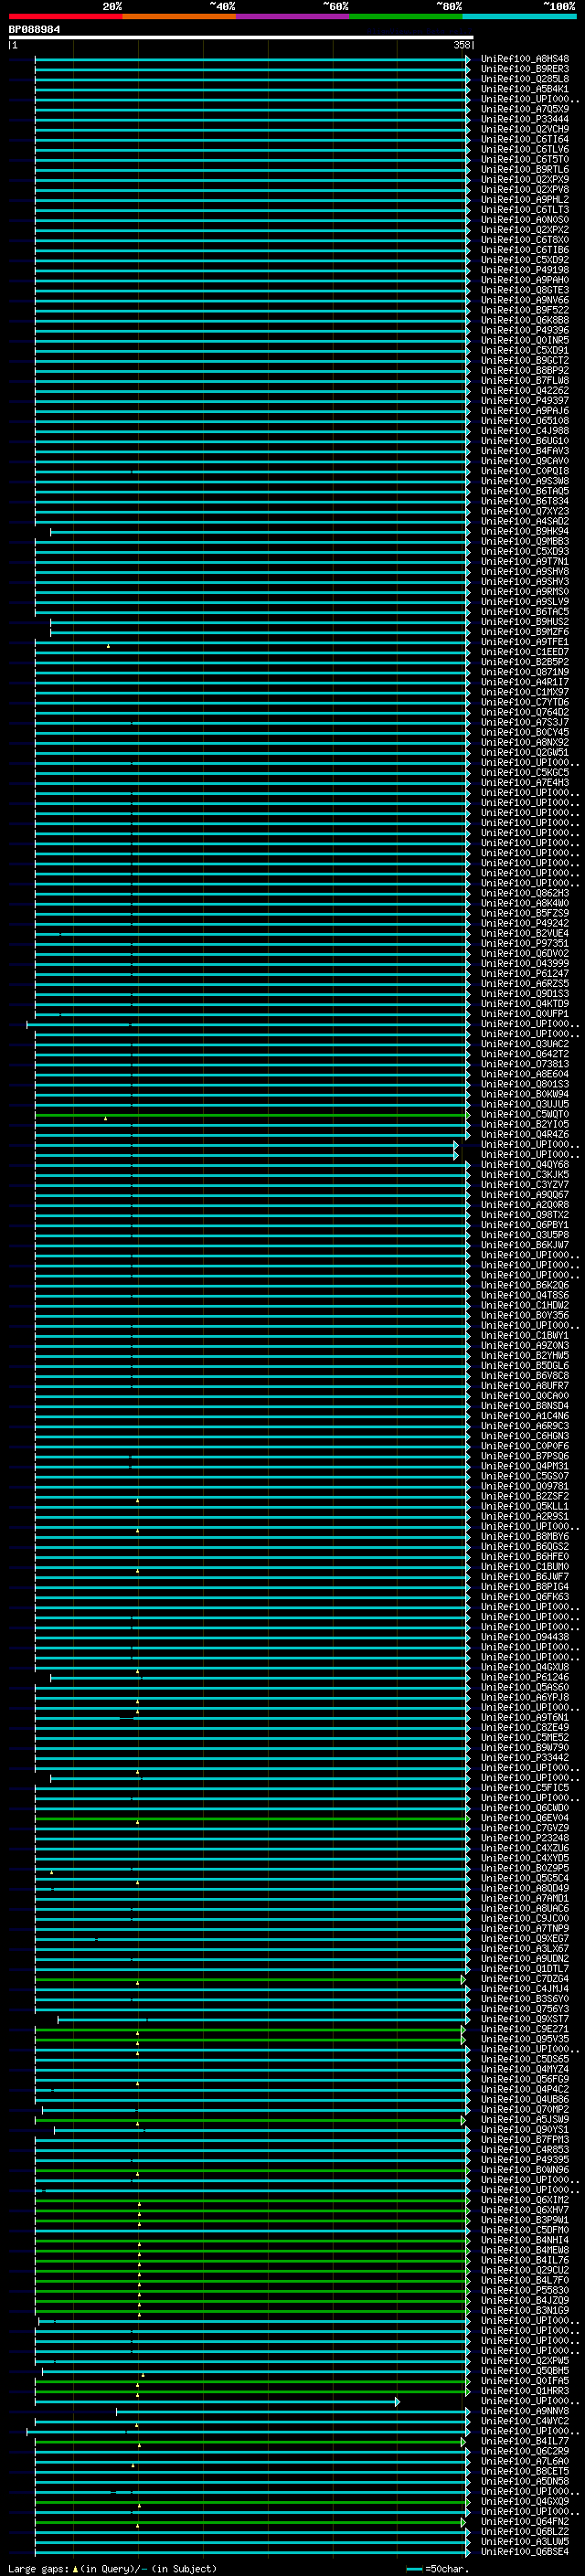Select hit label UniRef100_A8UFR7
Viewport: 585px width, 2576px height.
click(x=525, y=1386)
